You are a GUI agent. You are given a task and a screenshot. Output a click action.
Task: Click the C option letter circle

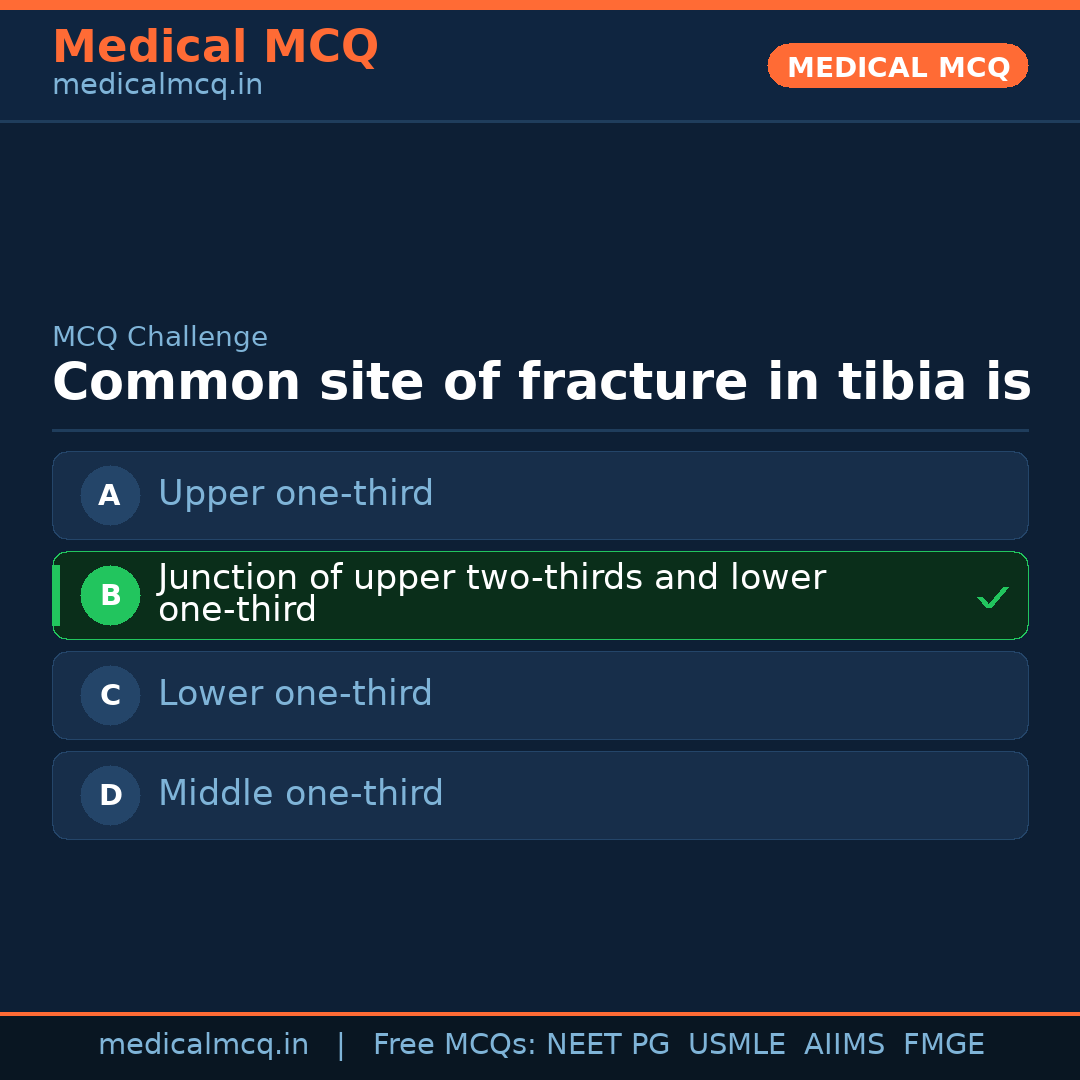pos(110,695)
